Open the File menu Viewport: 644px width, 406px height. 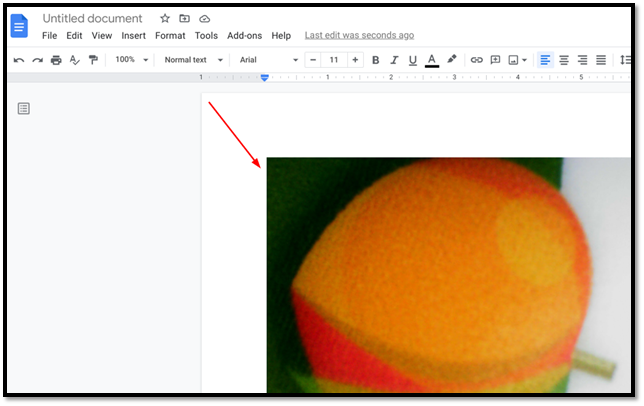click(49, 36)
